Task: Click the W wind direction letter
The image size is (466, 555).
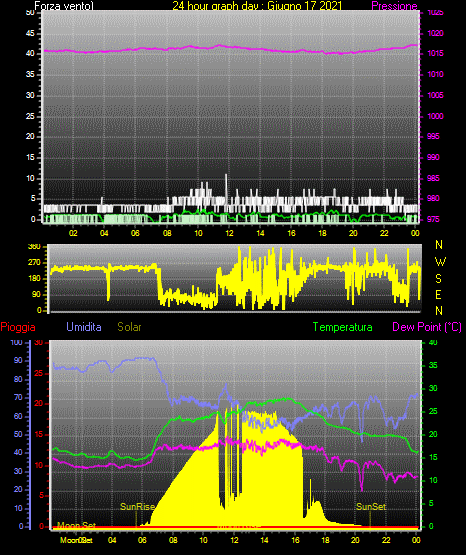Action: tap(440, 262)
